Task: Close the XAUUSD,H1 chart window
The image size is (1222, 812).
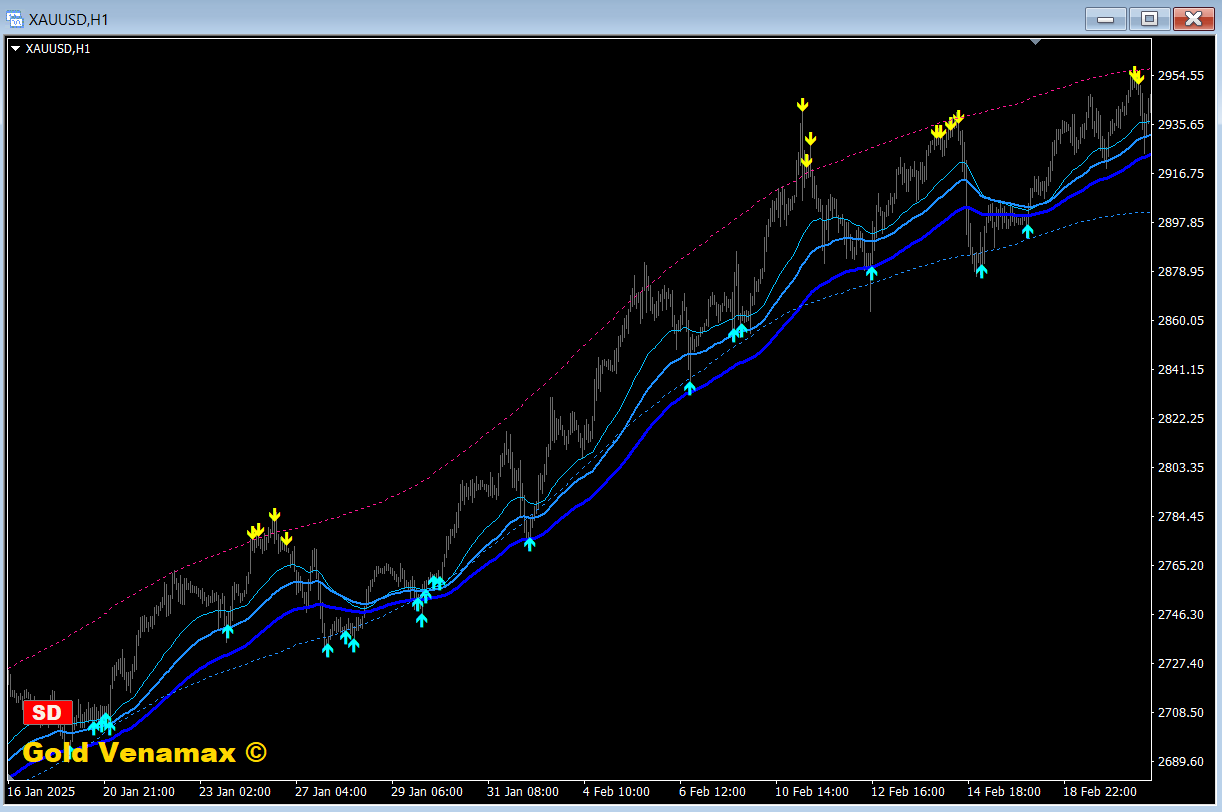Action: [1193, 18]
